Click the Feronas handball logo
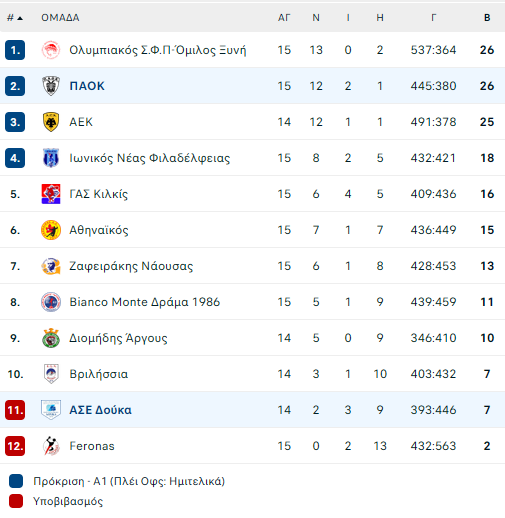505x518 pixels. pyautogui.click(x=51, y=446)
